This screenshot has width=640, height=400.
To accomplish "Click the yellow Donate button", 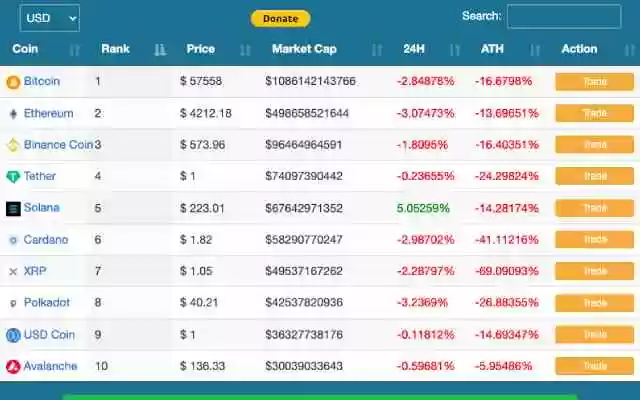I will [x=280, y=19].
